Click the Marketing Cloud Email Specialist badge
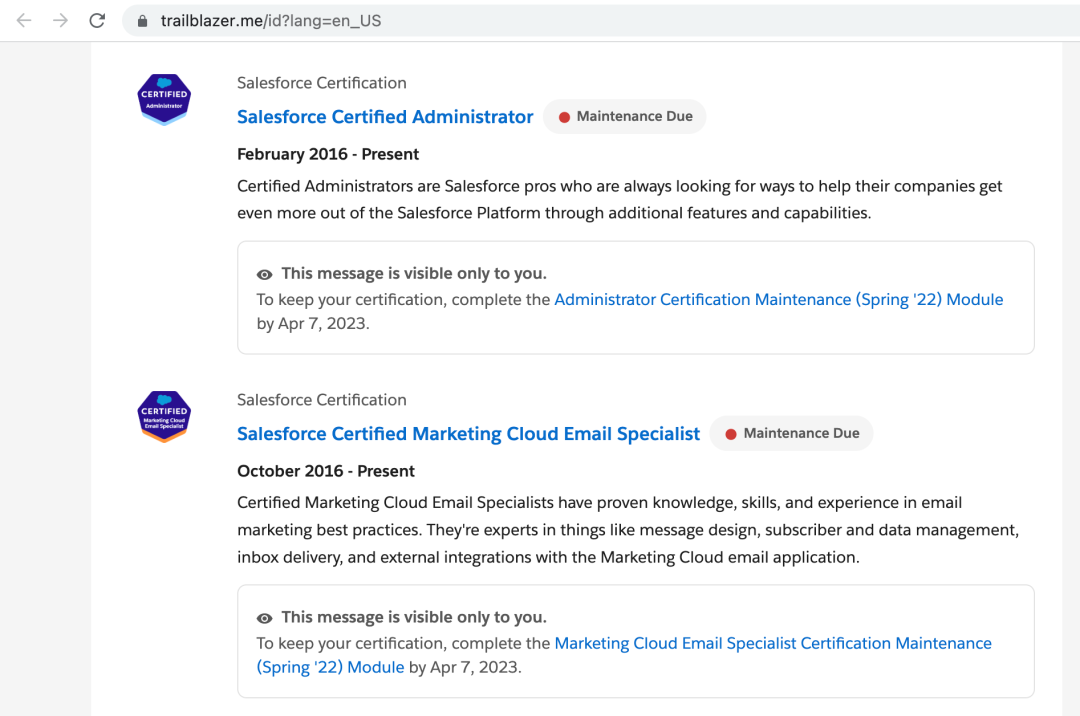 coord(164,417)
